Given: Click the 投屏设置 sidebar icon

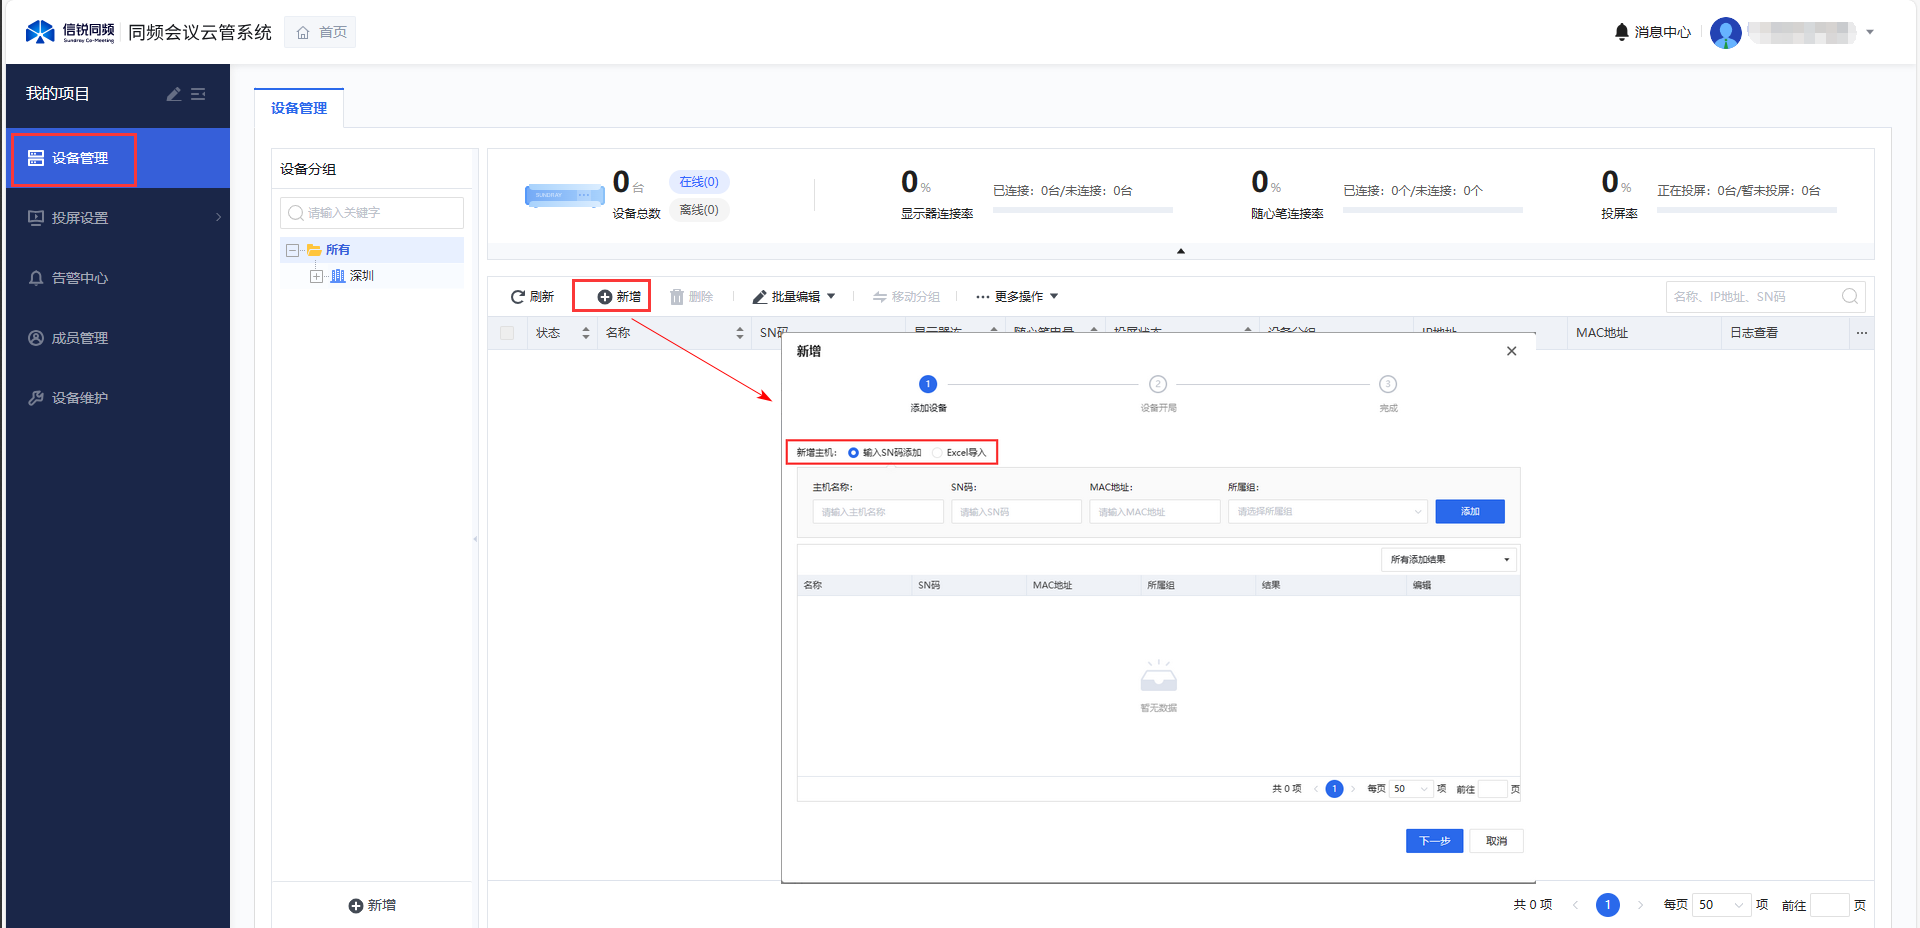Looking at the screenshot, I should pos(36,218).
